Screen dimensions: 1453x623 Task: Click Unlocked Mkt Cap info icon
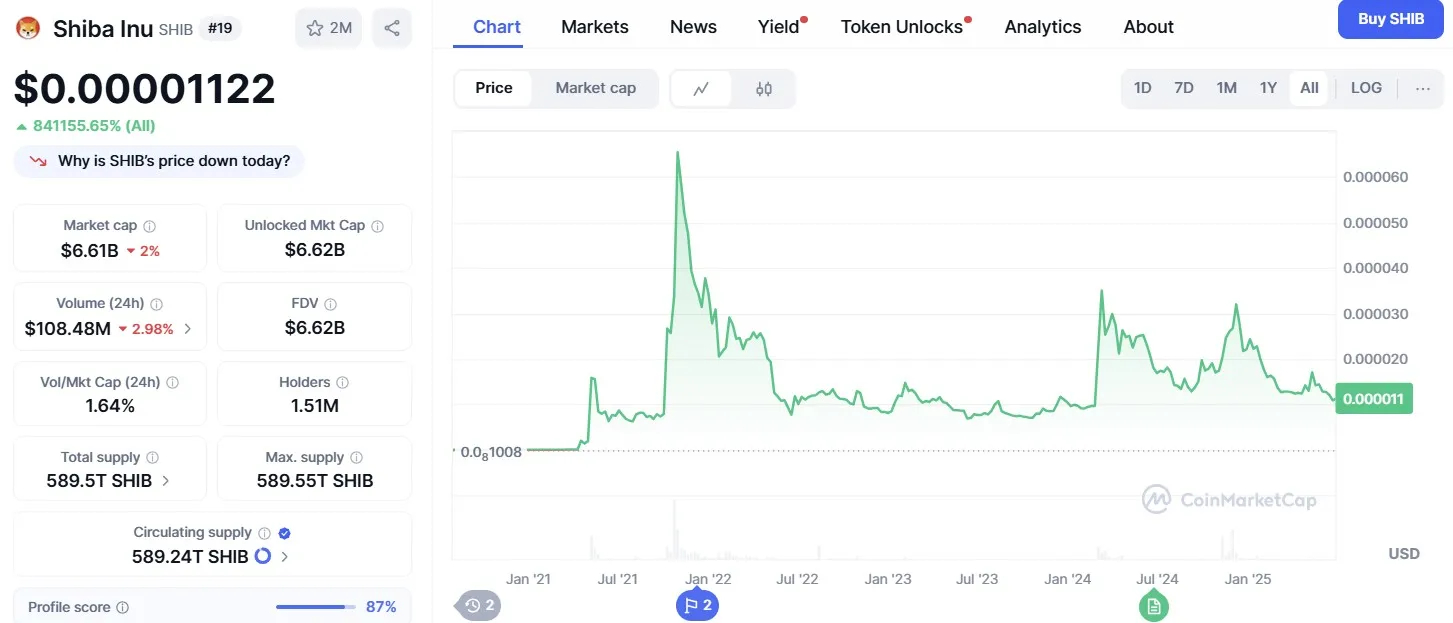377,226
